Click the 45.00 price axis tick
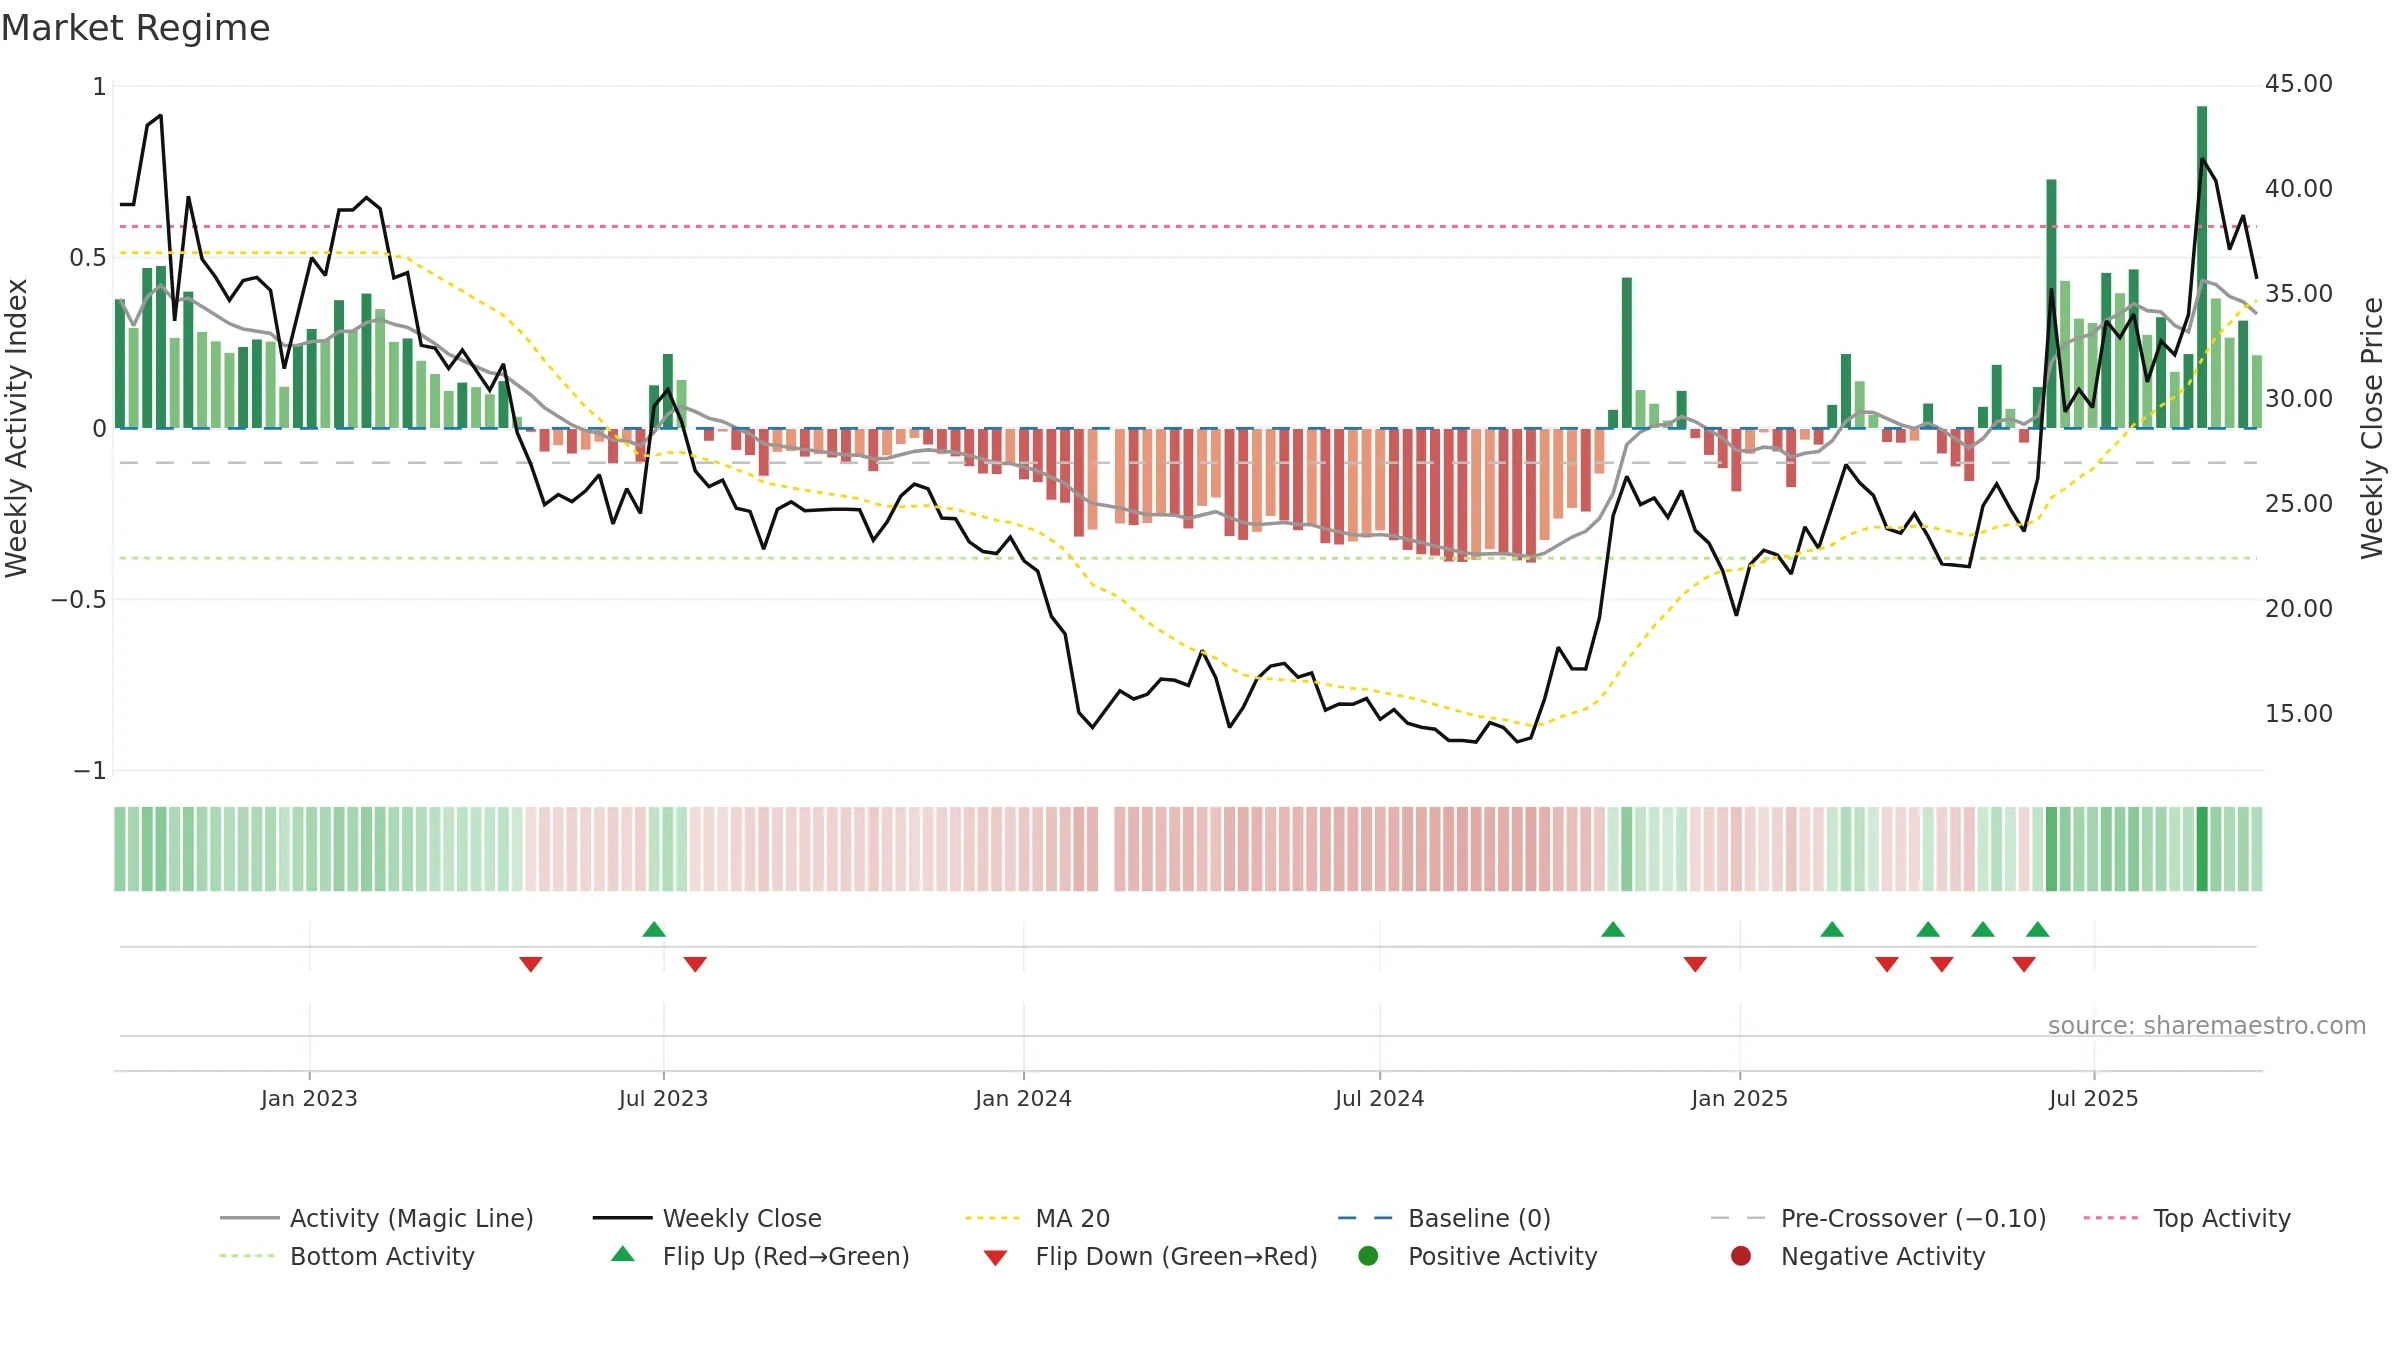Viewport: 2400px width, 1350px height. [x=2298, y=84]
